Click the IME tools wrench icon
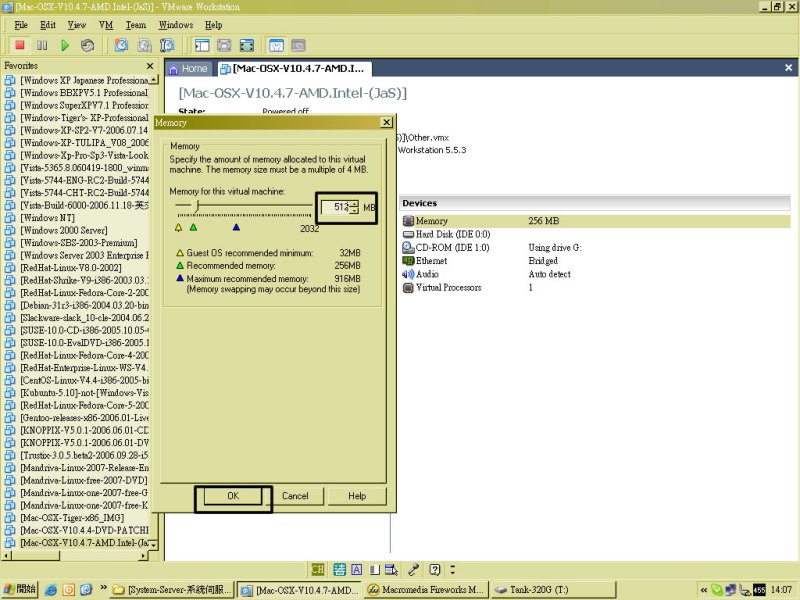The height and width of the screenshot is (600, 800). tap(413, 569)
